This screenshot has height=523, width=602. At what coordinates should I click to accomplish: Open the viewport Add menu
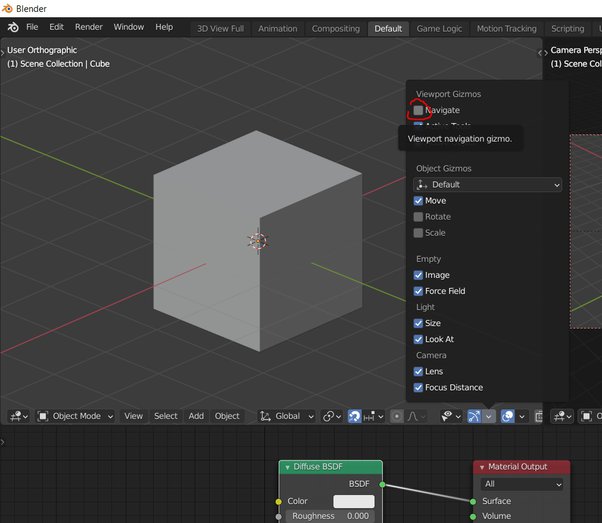(196, 416)
